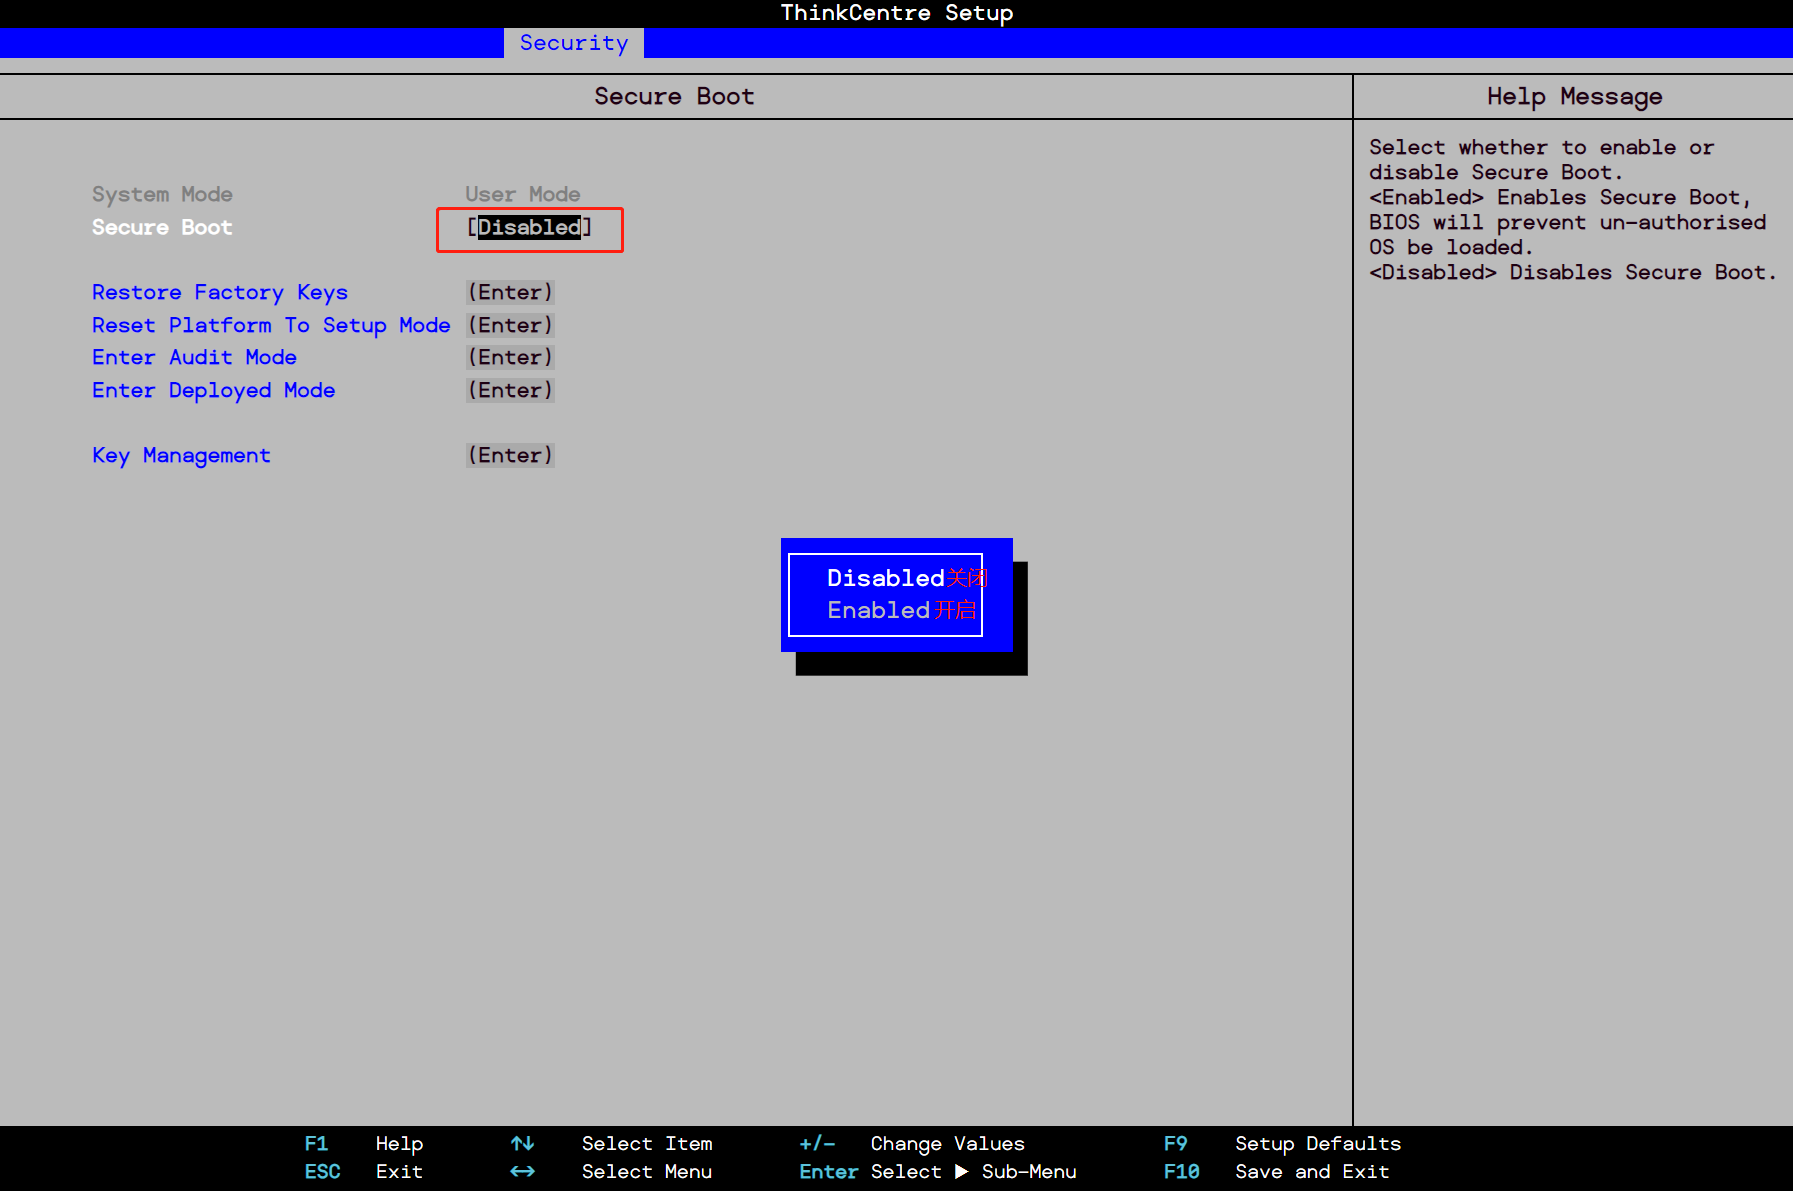1793x1191 pixels.
Task: Click the up-down arrows Select Item icon
Action: click(x=522, y=1143)
